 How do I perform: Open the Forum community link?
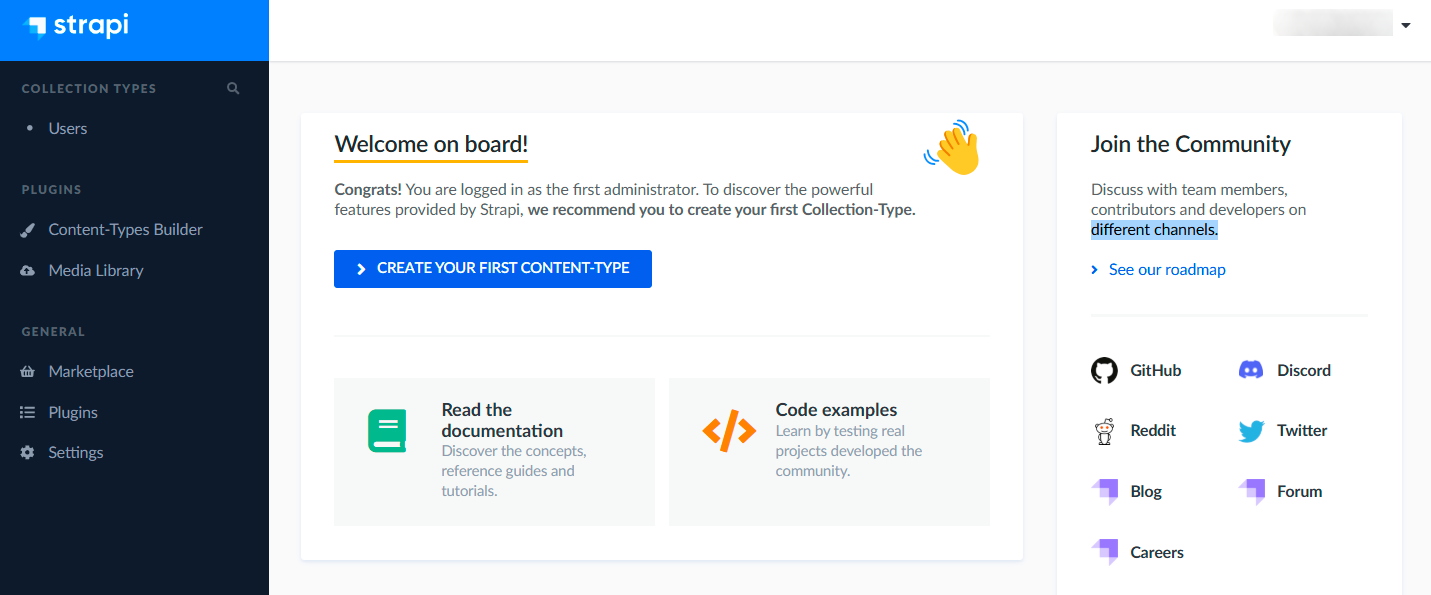[1299, 492]
